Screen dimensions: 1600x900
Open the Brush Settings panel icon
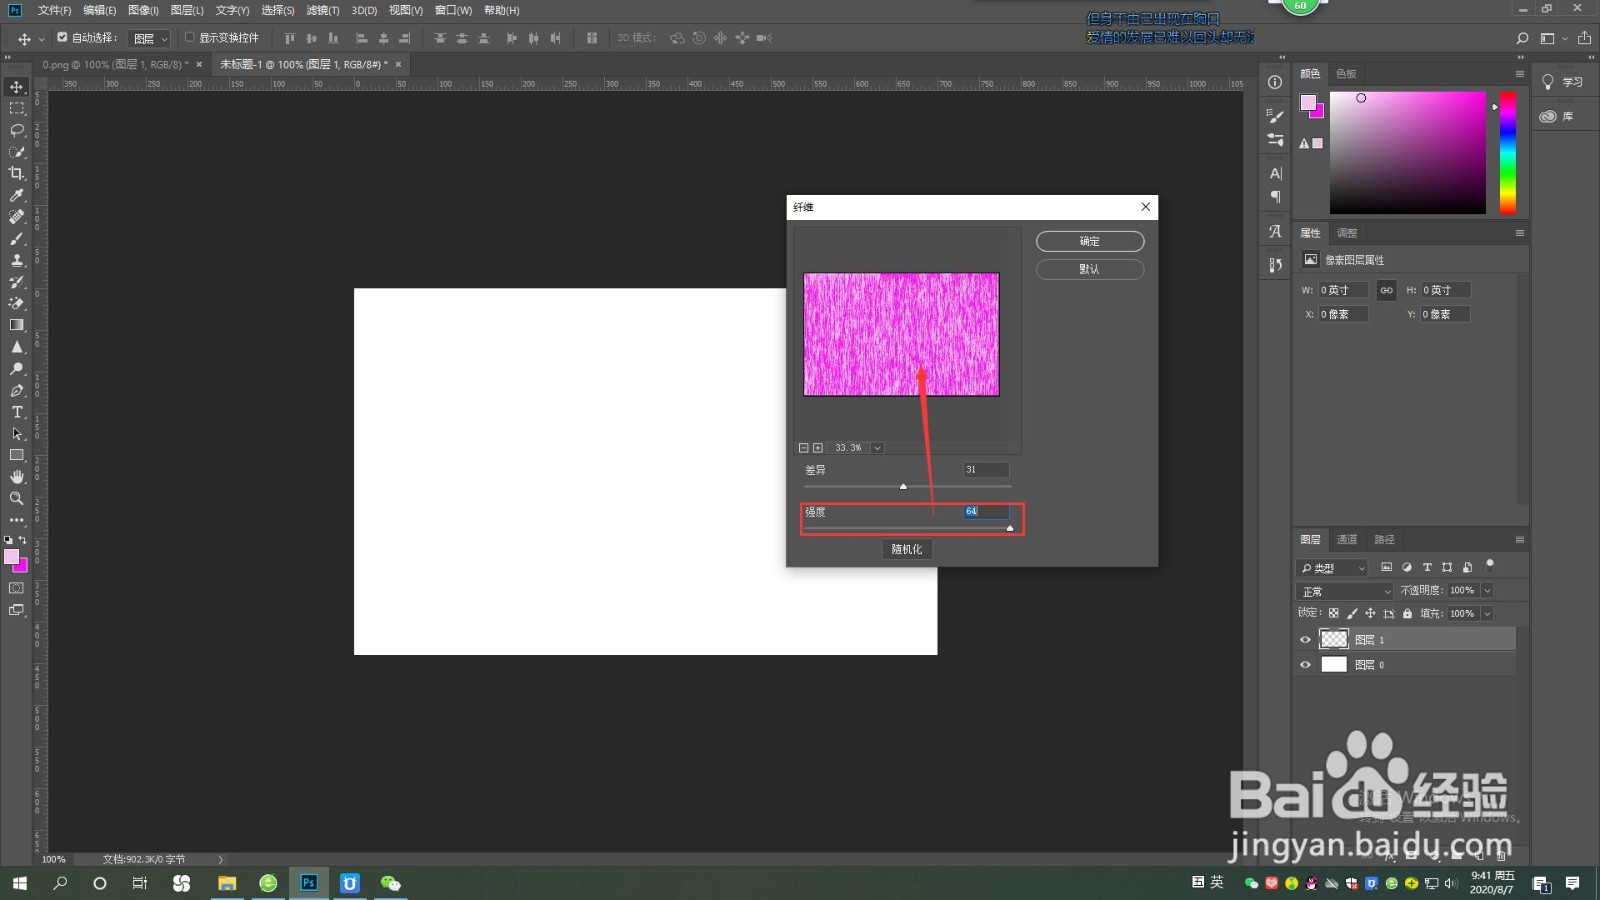coord(1275,116)
